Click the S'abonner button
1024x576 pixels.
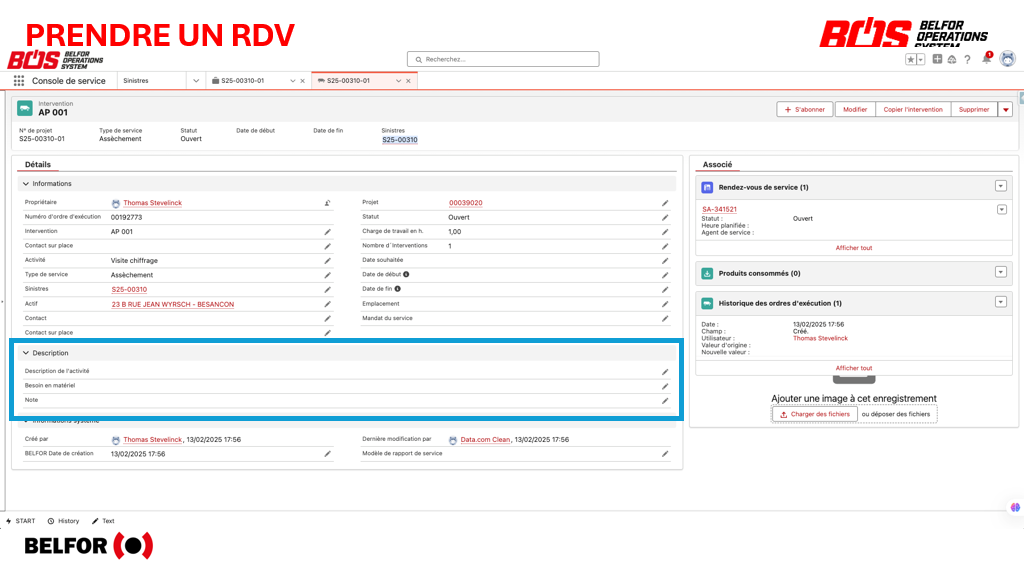point(805,110)
